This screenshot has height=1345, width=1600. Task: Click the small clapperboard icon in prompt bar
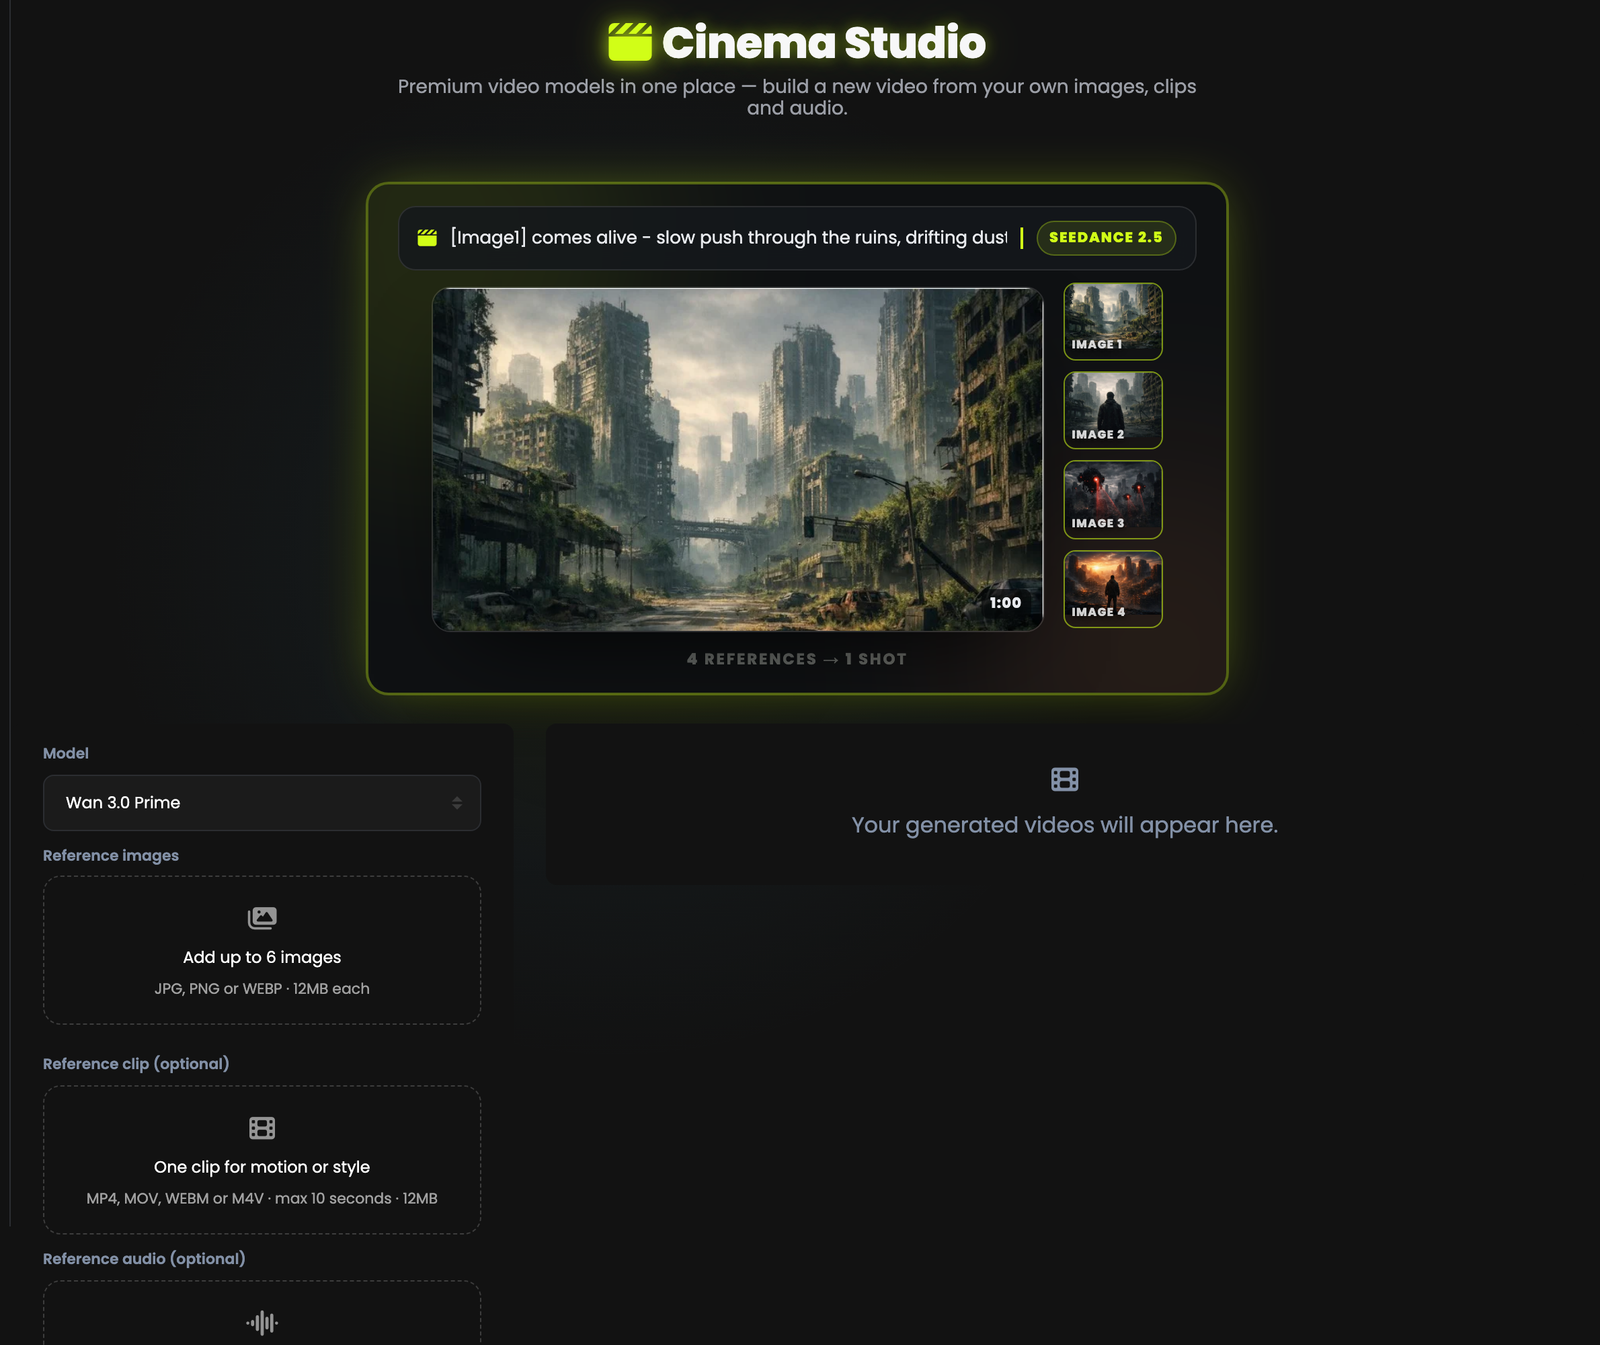click(x=427, y=238)
